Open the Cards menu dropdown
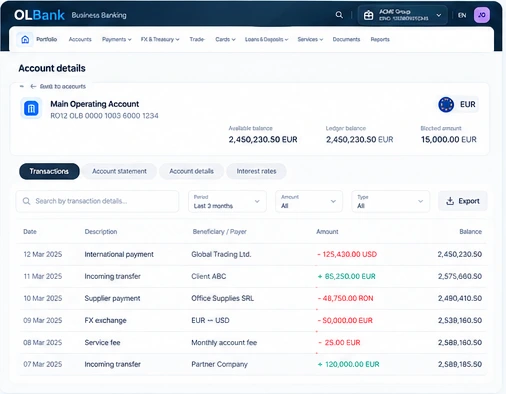Image resolution: width=506 pixels, height=394 pixels. (225, 39)
